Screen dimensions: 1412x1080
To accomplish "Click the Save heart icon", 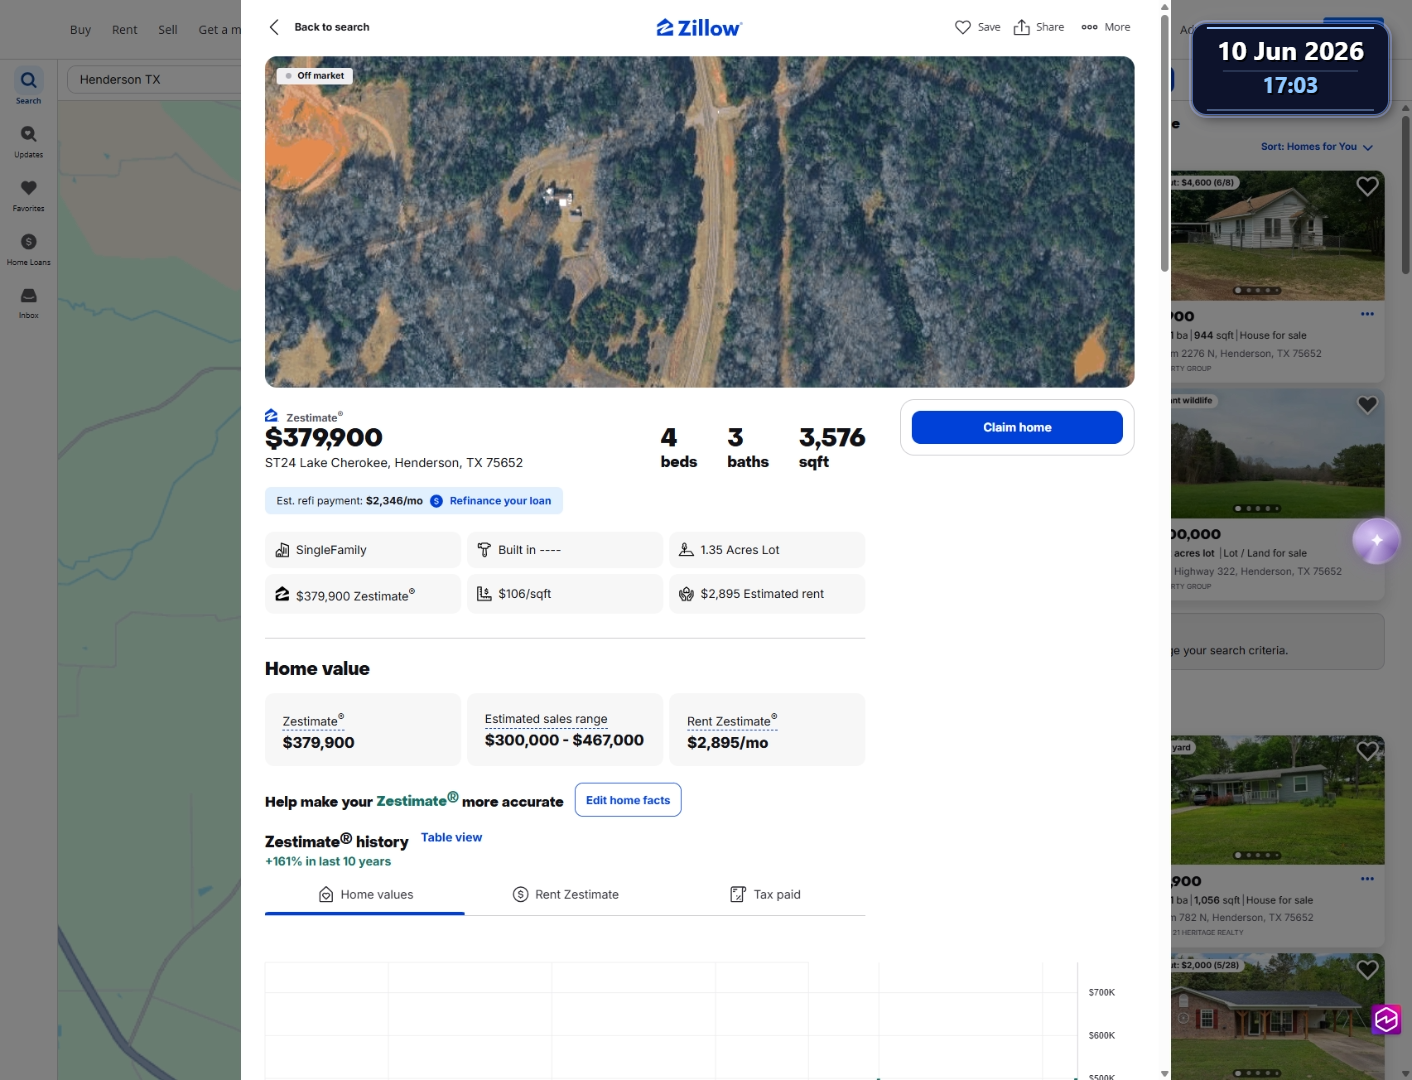I will (x=963, y=27).
